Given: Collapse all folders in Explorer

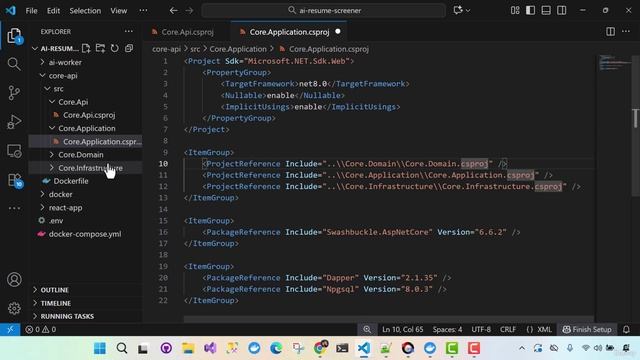Looking at the screenshot, I should 129,49.
